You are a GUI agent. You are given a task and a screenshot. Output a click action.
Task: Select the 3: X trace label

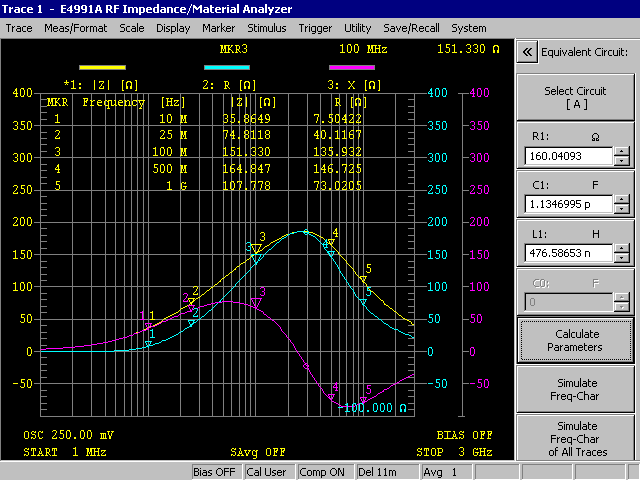[x=354, y=85]
